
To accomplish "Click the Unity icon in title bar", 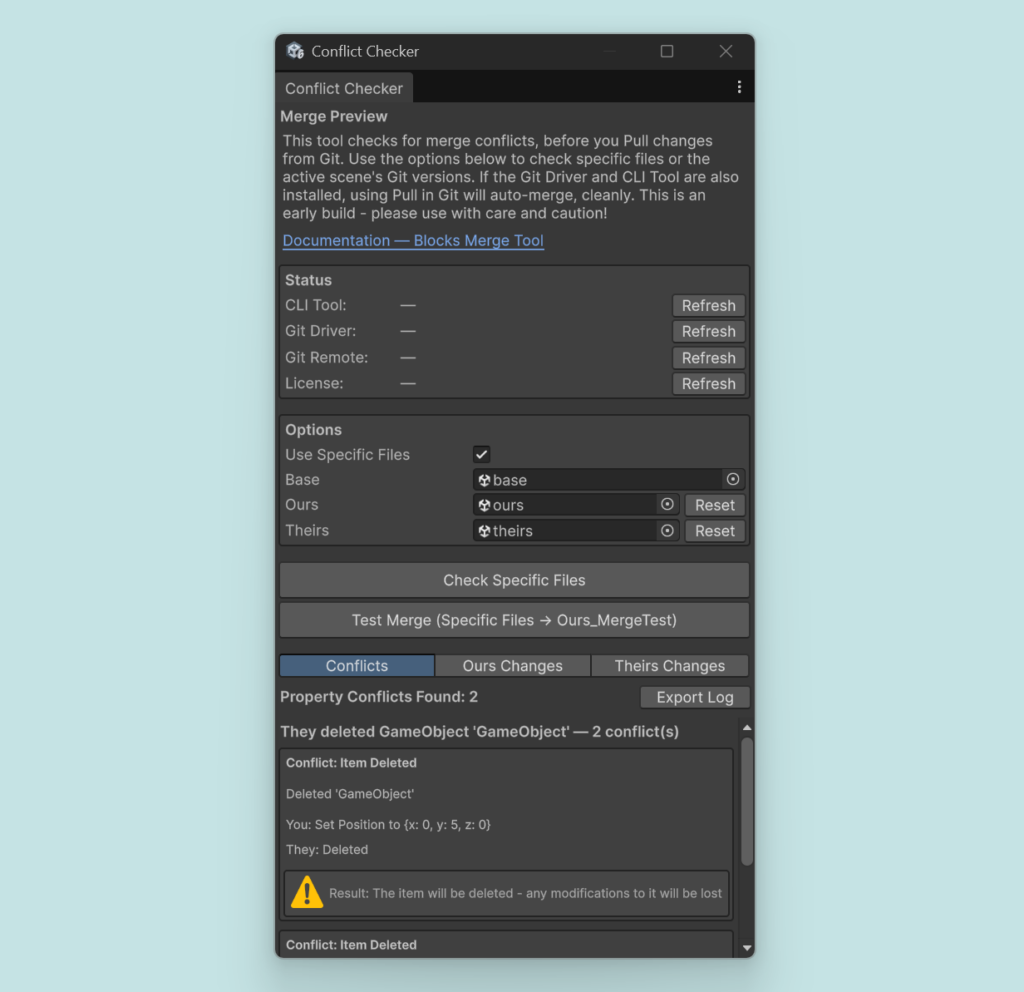I will [295, 51].
